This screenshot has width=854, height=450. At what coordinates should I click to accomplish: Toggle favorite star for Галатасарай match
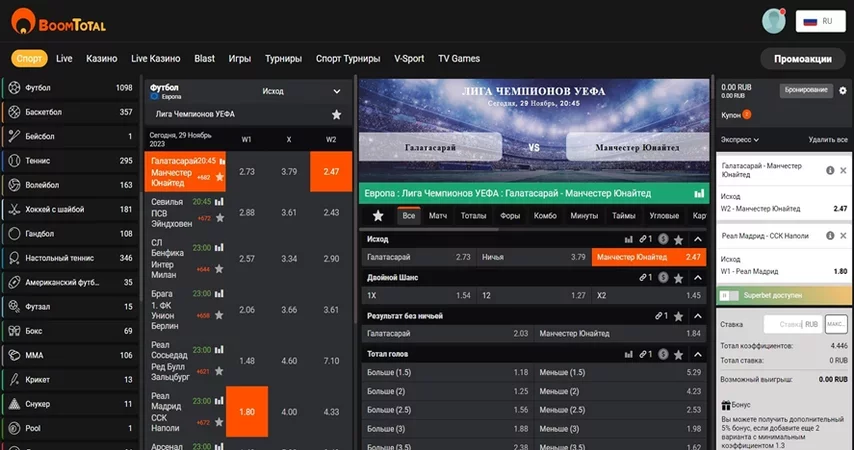coord(220,177)
